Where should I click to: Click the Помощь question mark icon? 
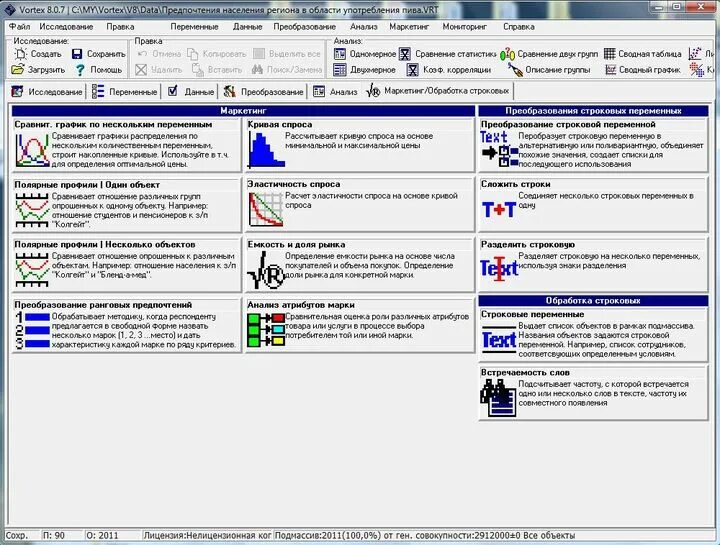click(x=80, y=70)
